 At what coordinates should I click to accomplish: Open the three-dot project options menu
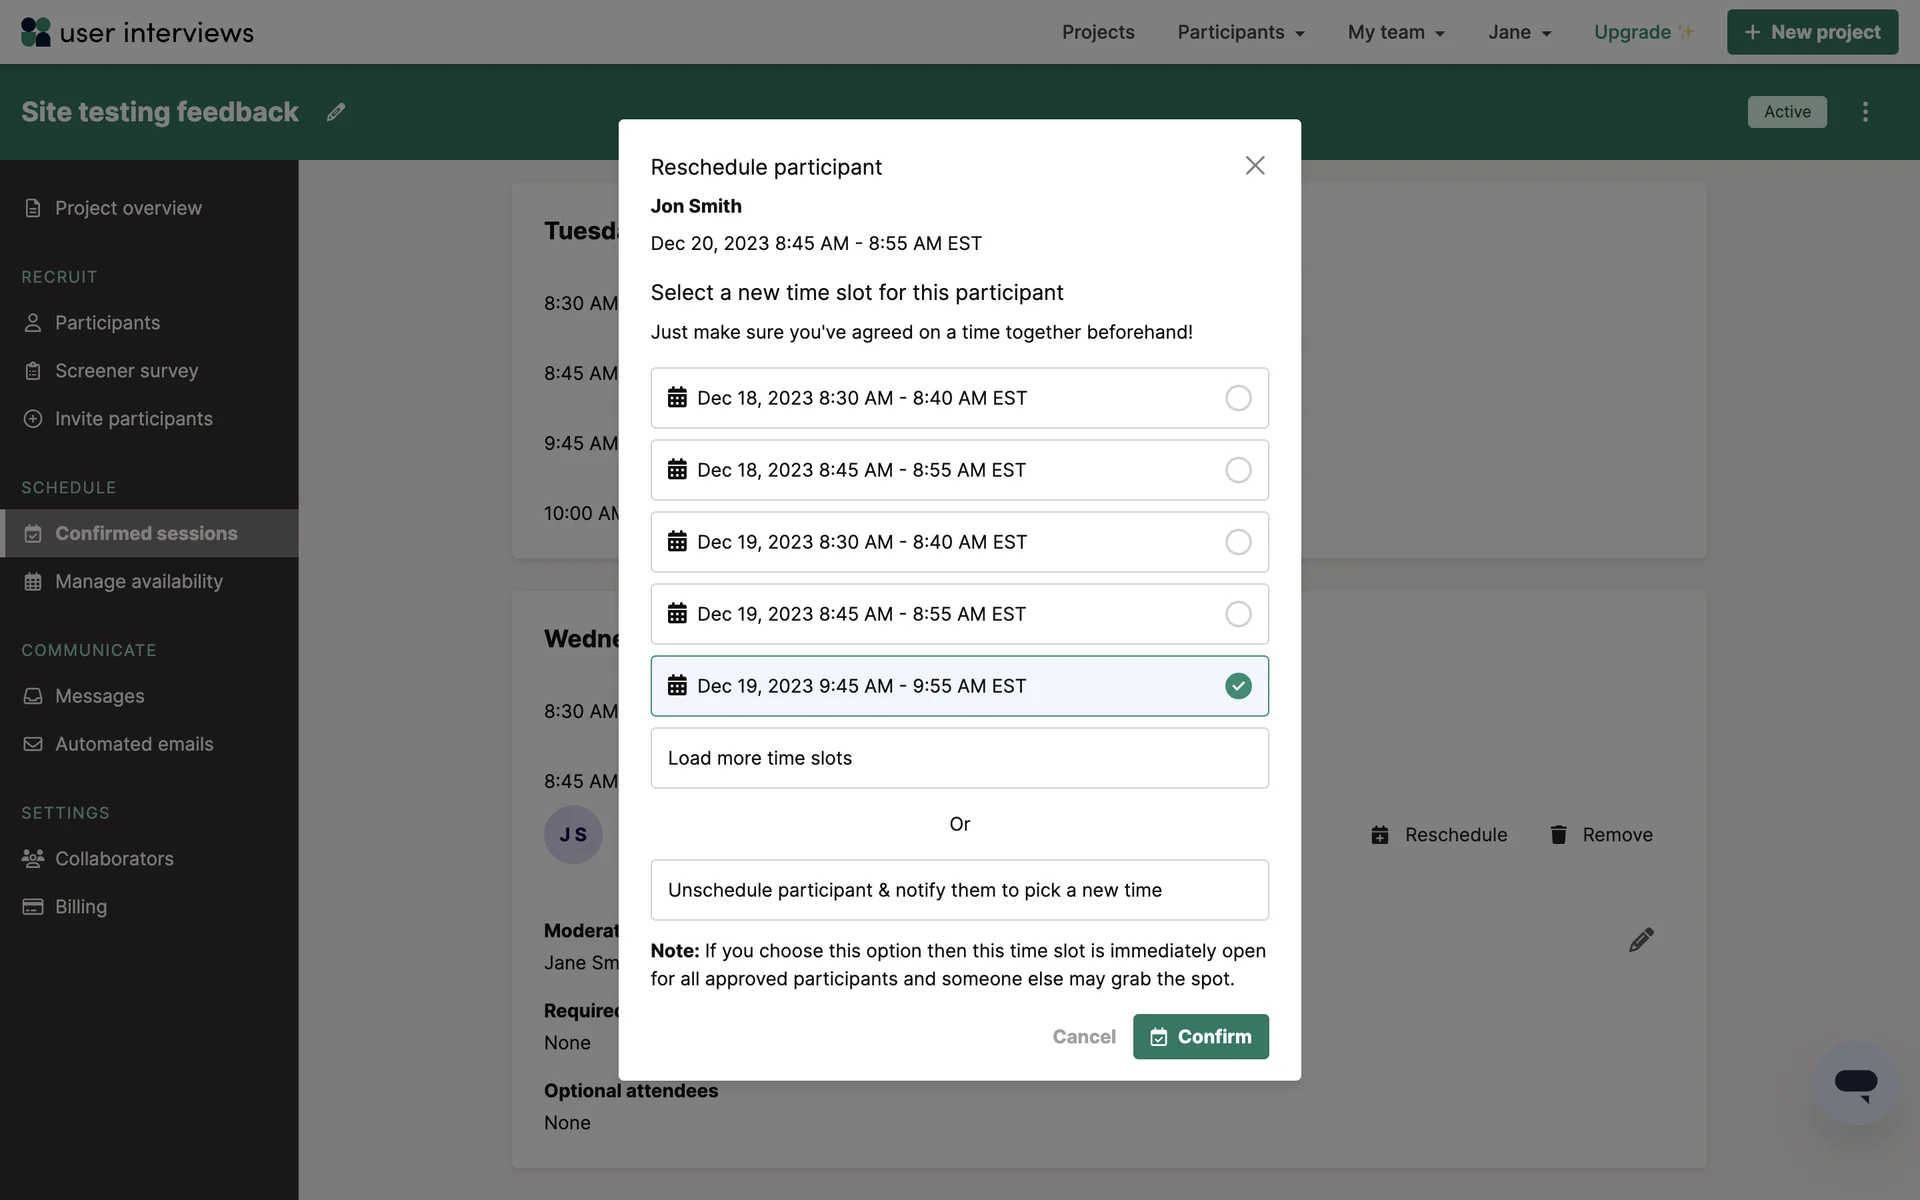(1865, 112)
